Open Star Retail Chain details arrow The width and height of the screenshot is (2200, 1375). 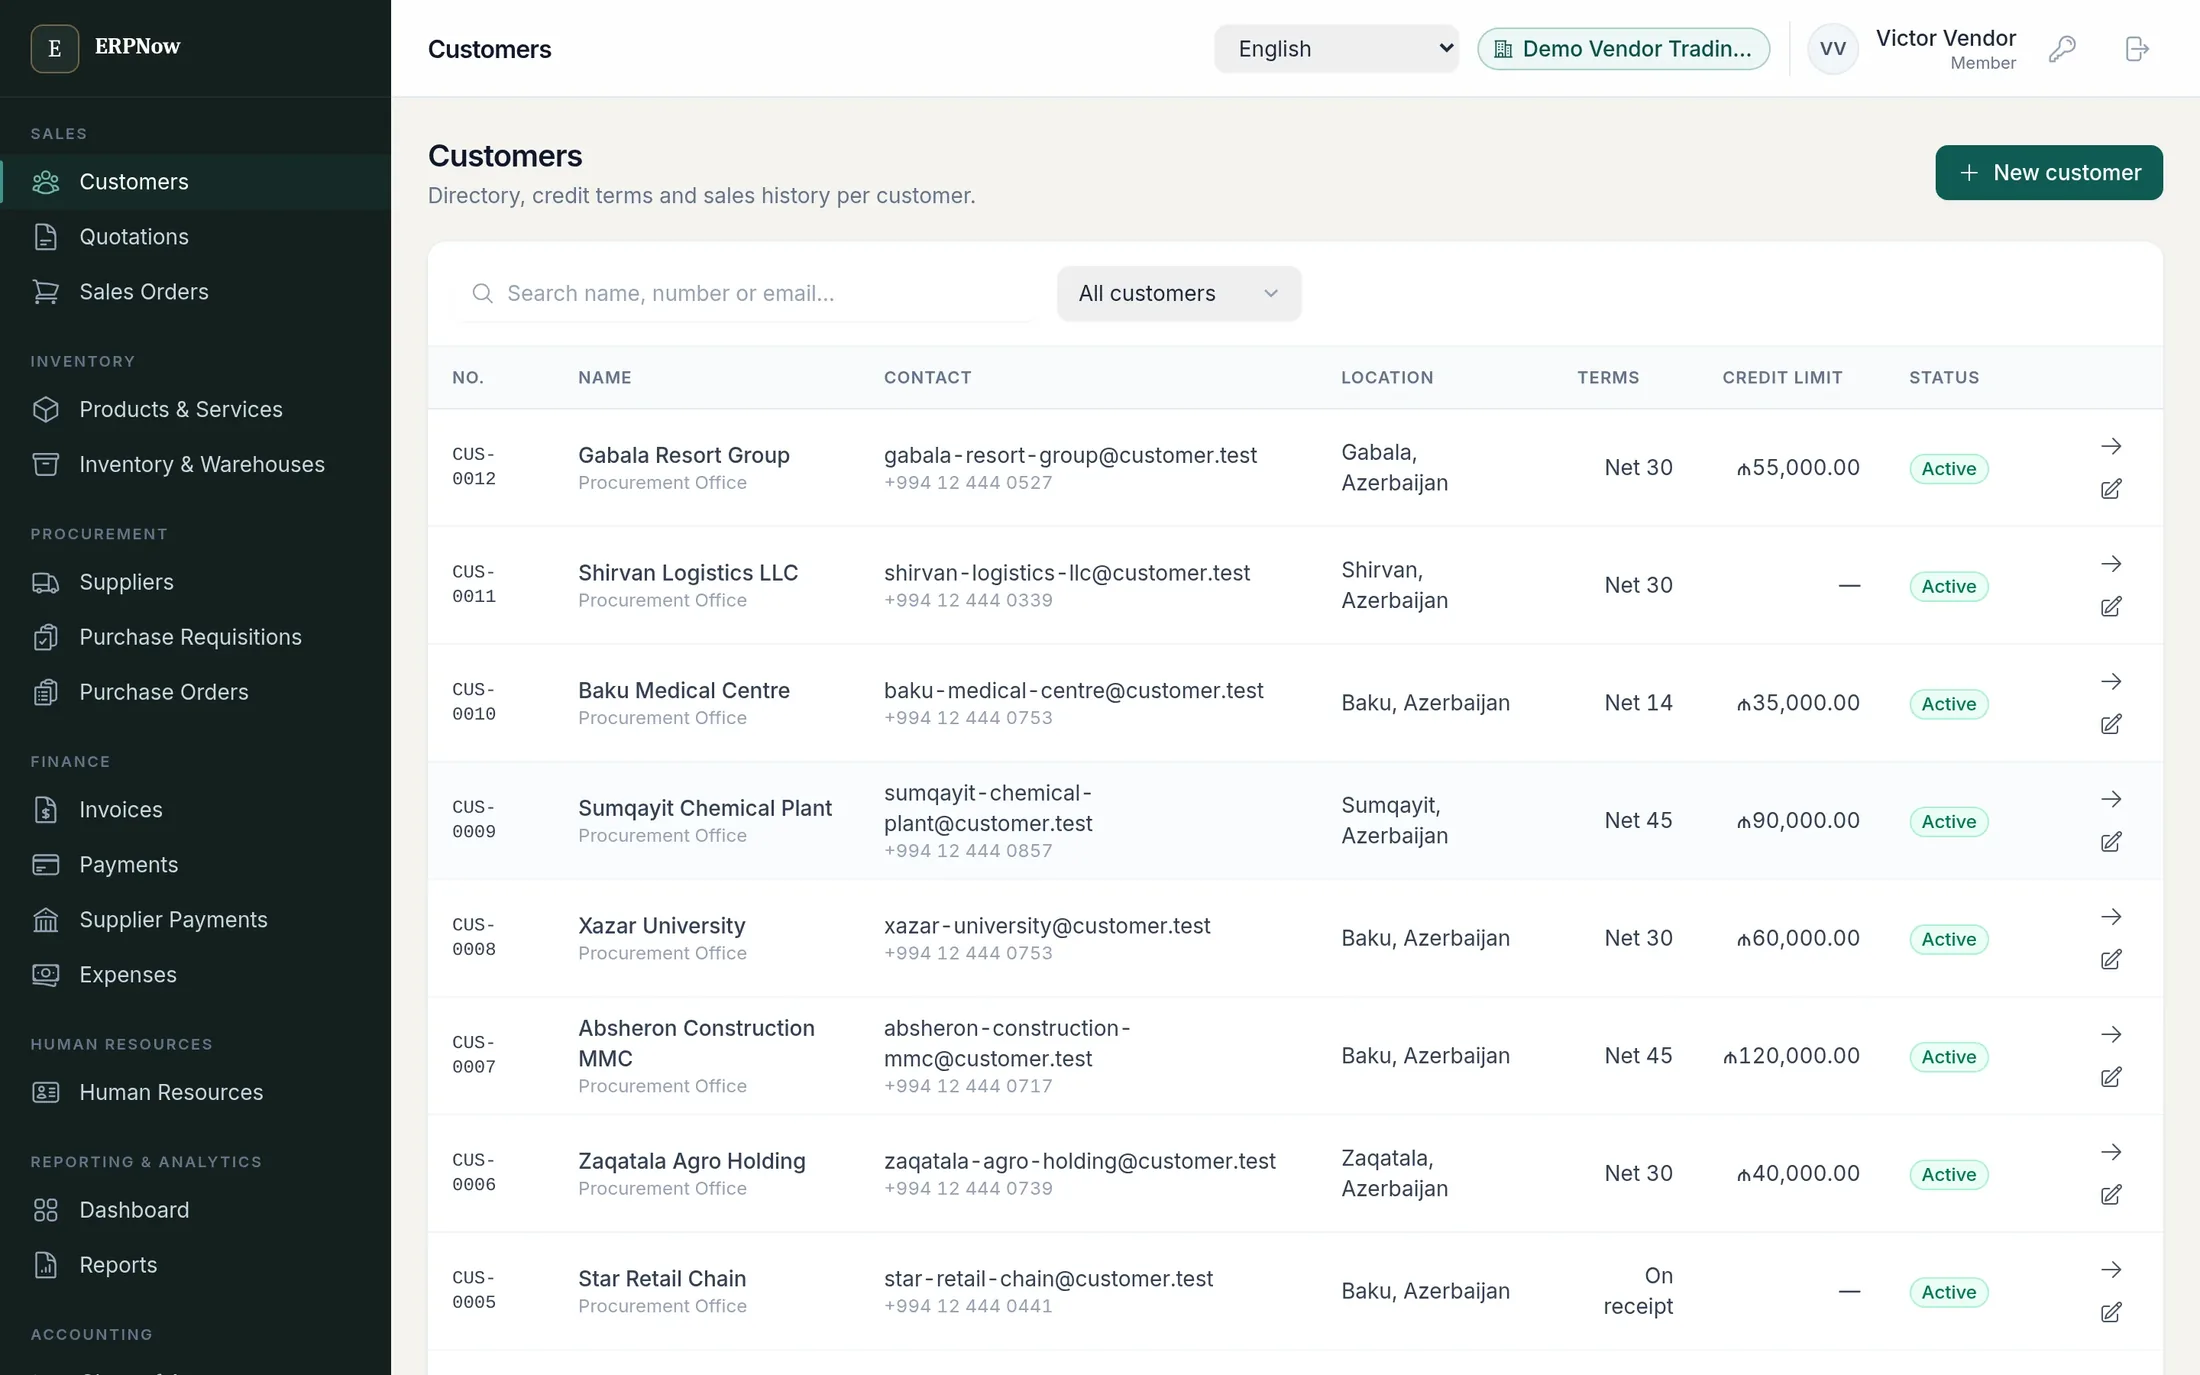(2111, 1270)
